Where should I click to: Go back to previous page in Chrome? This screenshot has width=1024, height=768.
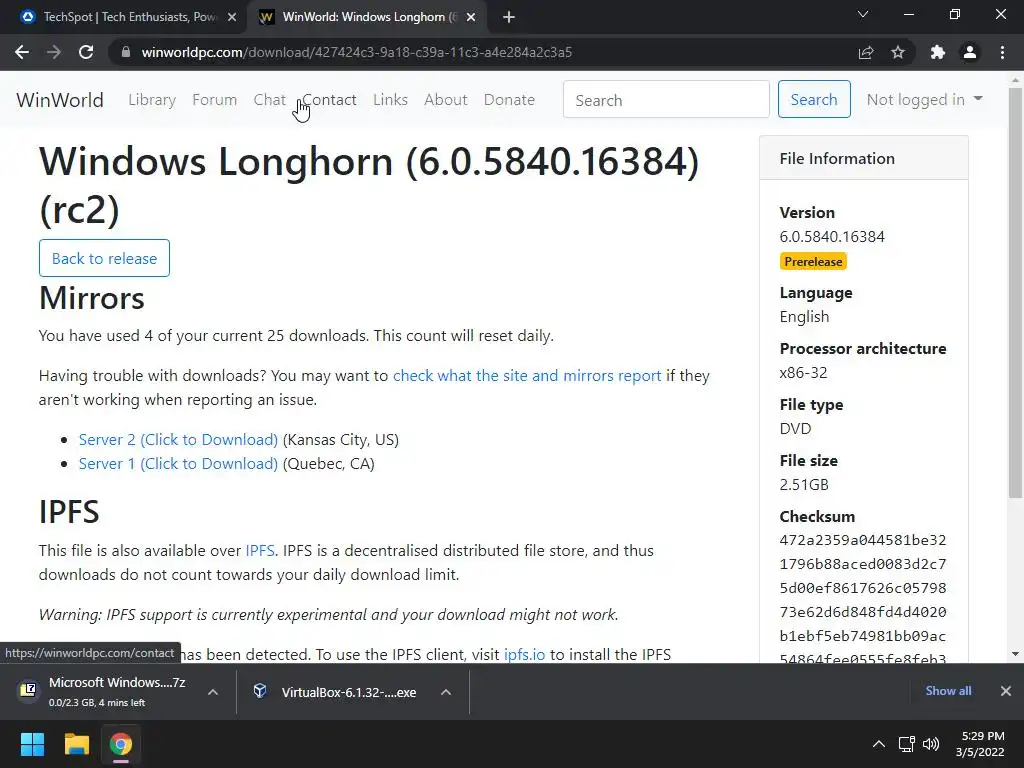pos(22,52)
